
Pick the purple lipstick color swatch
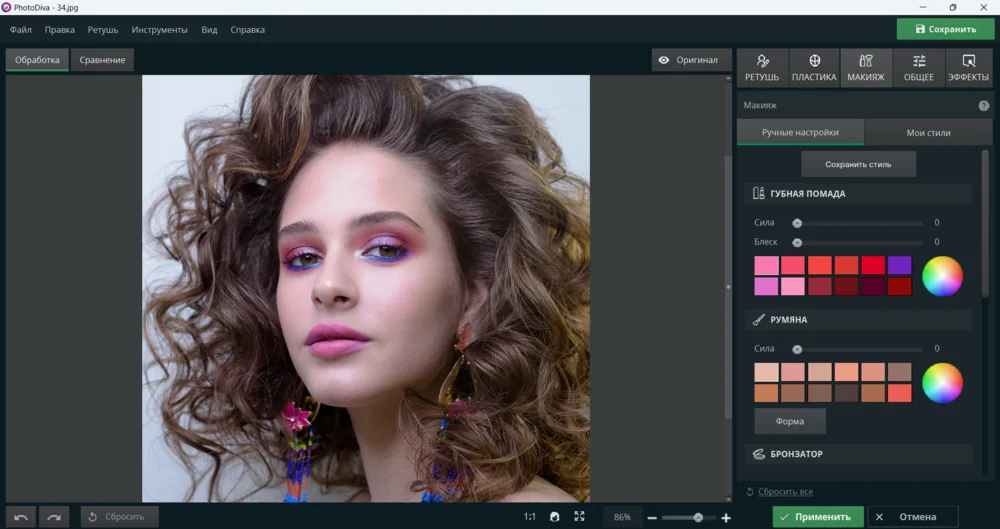click(x=899, y=265)
